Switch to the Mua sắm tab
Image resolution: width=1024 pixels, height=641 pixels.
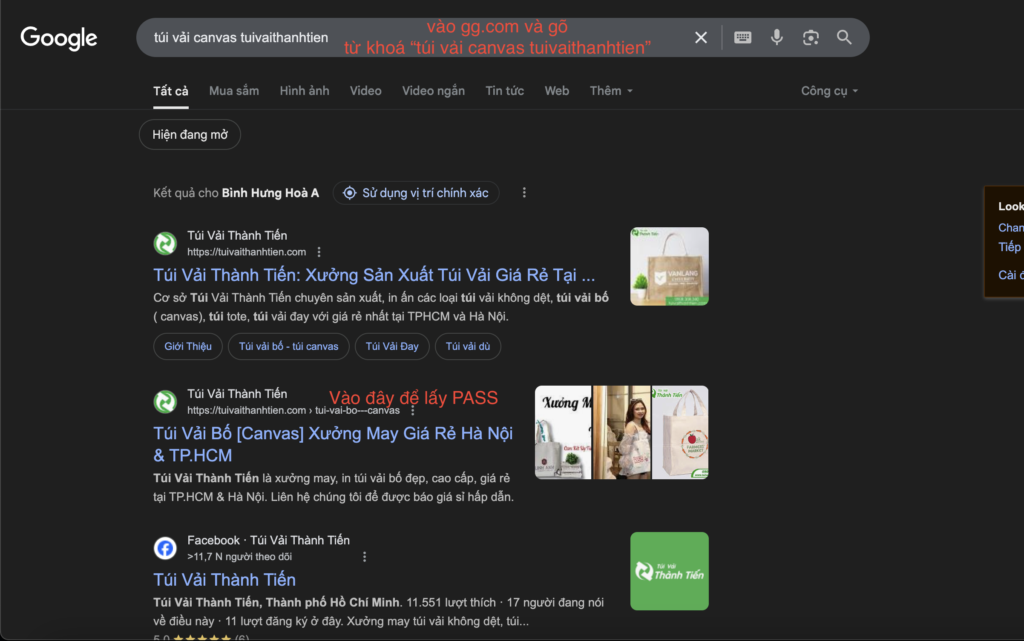234,91
